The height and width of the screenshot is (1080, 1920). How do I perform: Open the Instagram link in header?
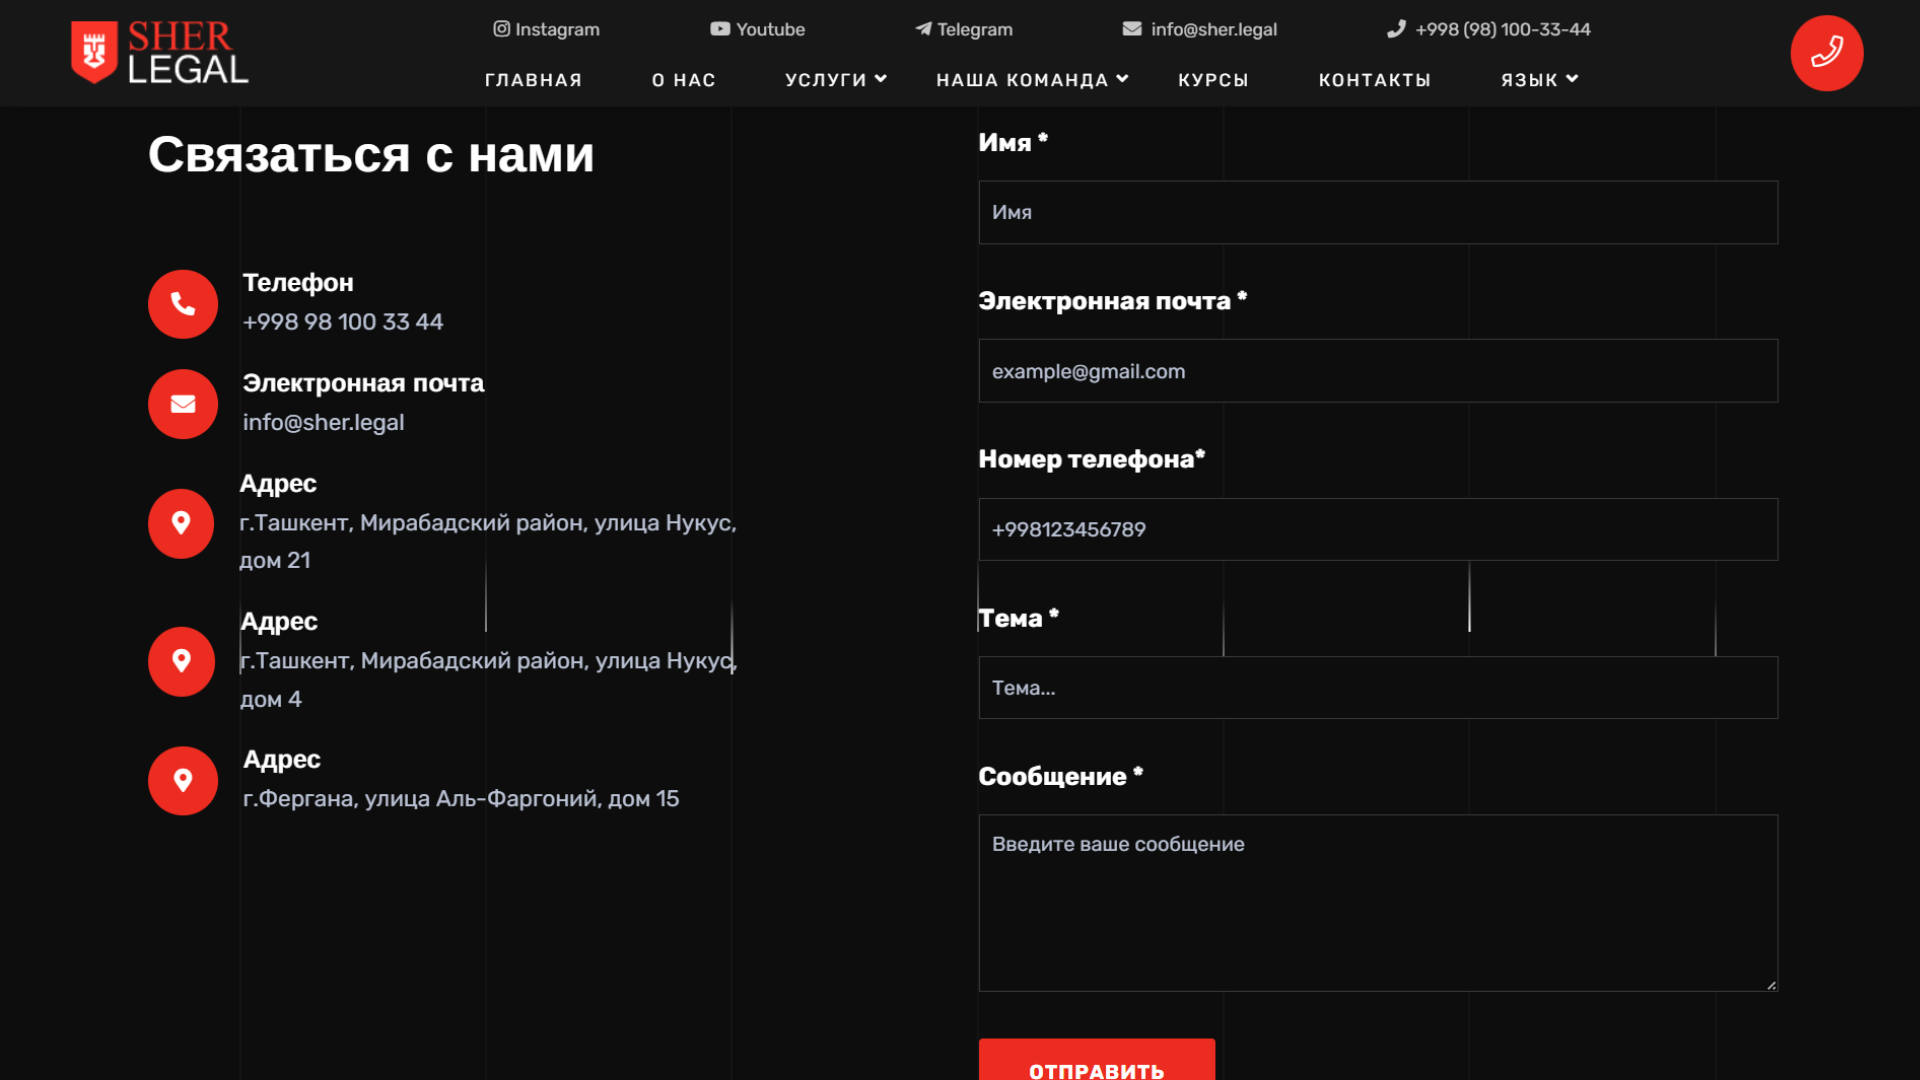click(546, 29)
